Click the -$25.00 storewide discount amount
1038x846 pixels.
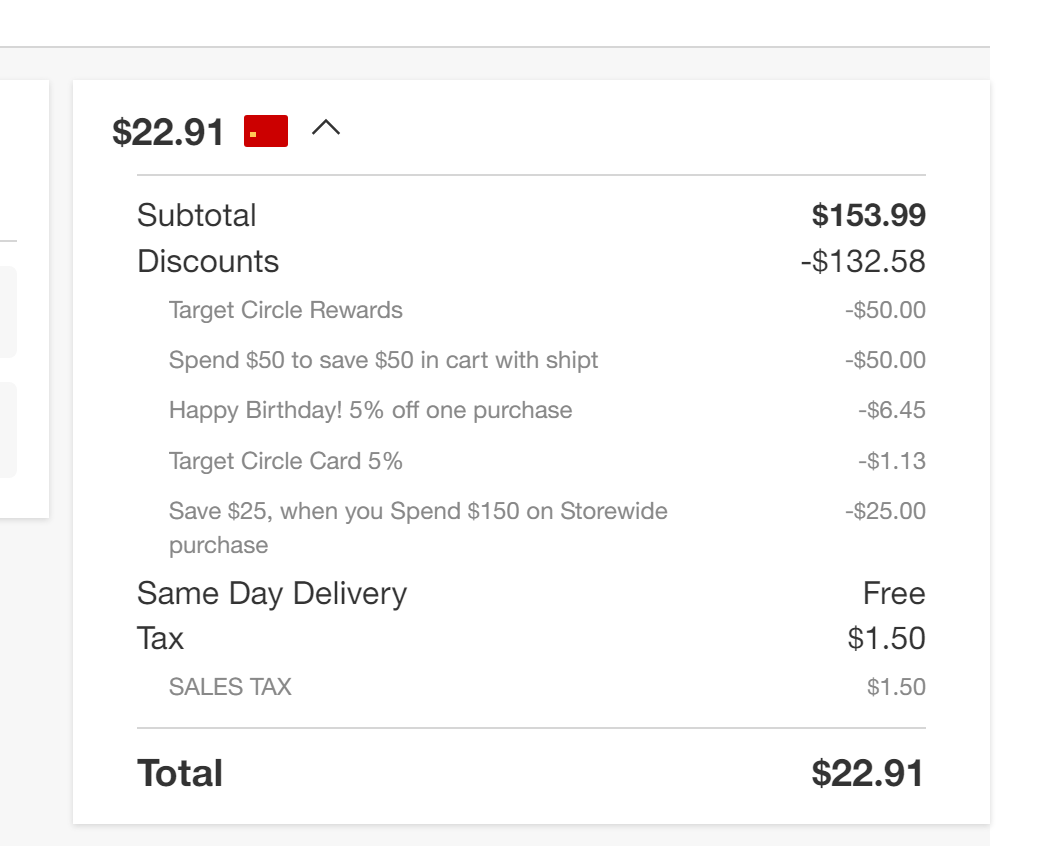point(885,511)
